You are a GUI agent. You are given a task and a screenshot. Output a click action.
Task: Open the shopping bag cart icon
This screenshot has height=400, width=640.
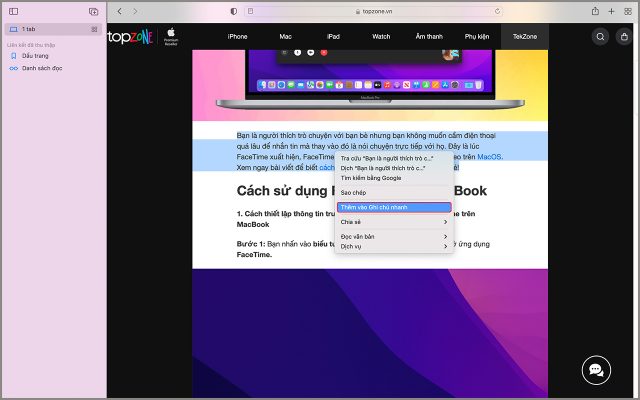[622, 36]
